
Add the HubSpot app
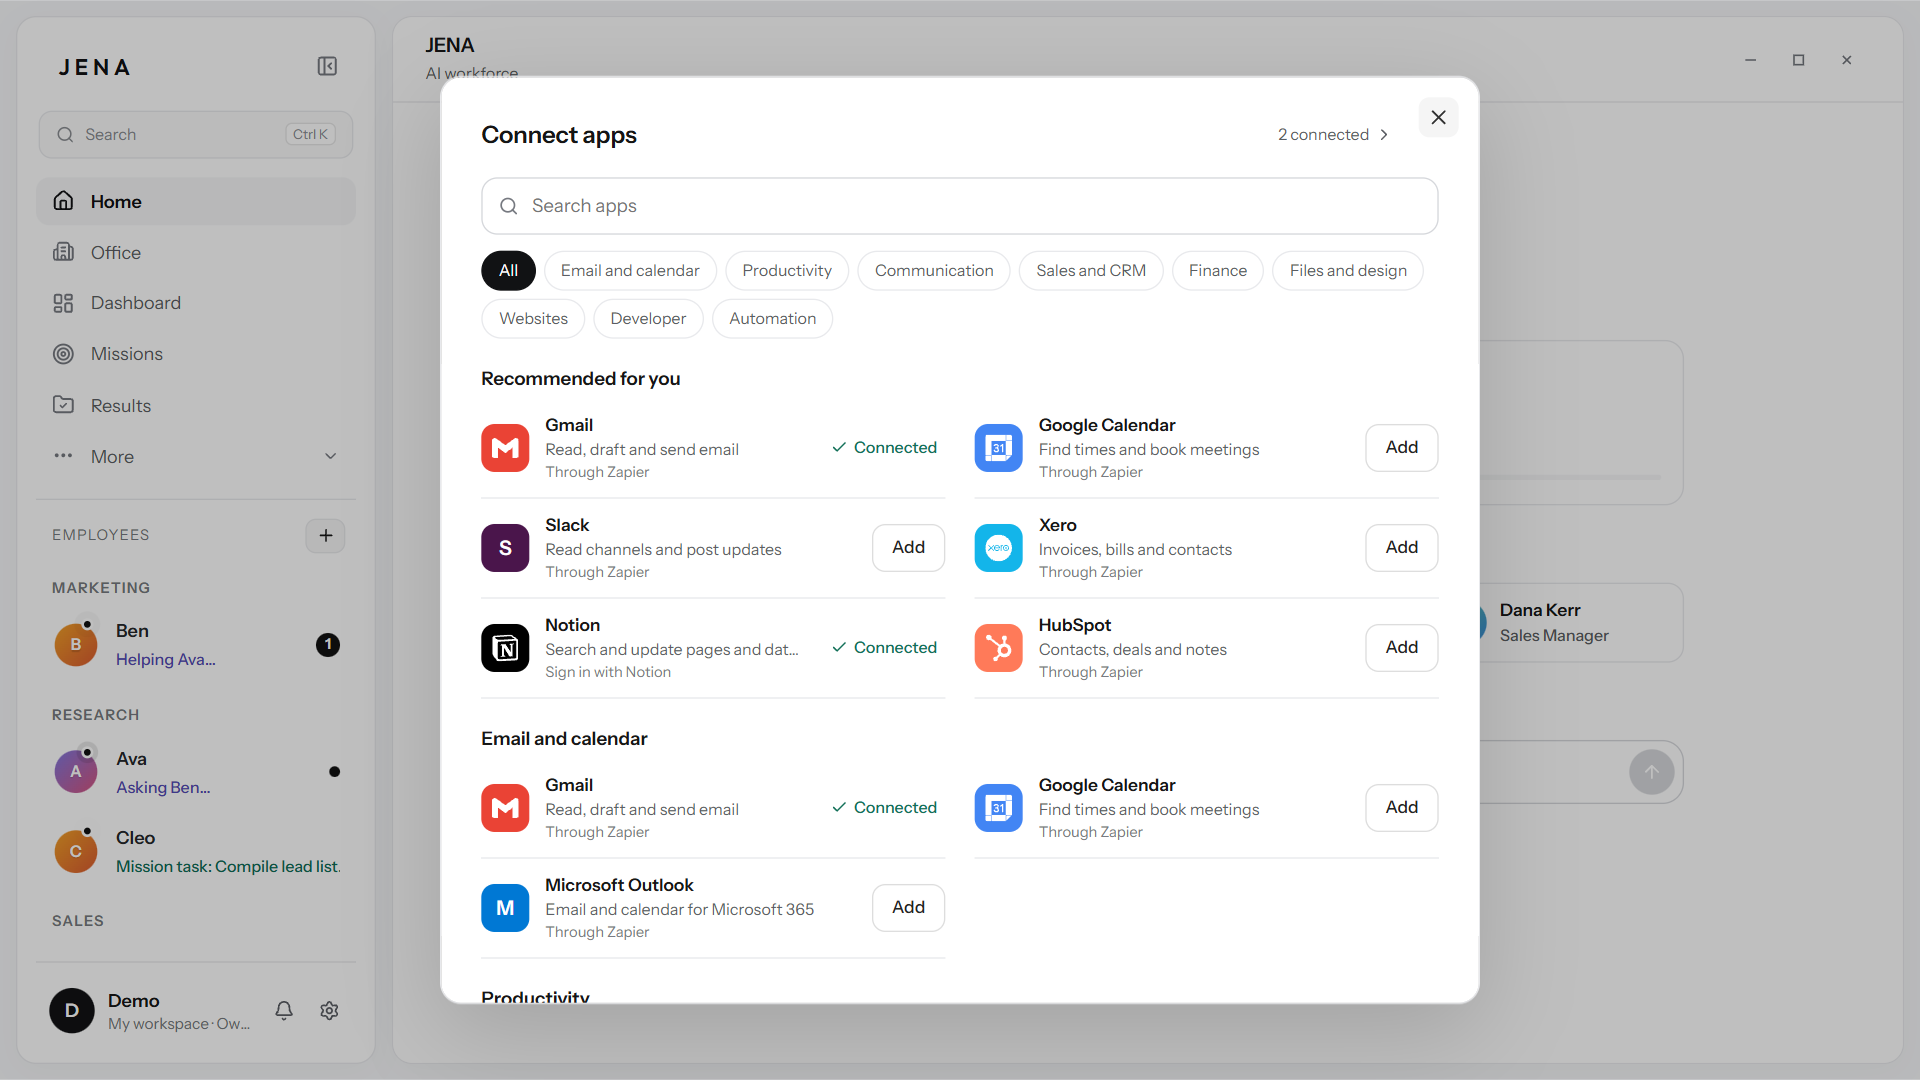point(1402,647)
